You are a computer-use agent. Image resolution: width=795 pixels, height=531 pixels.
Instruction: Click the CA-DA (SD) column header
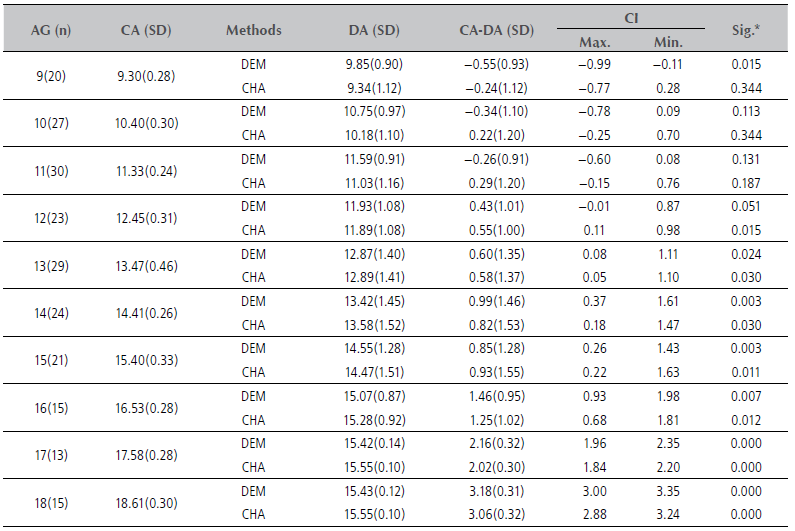(492, 30)
